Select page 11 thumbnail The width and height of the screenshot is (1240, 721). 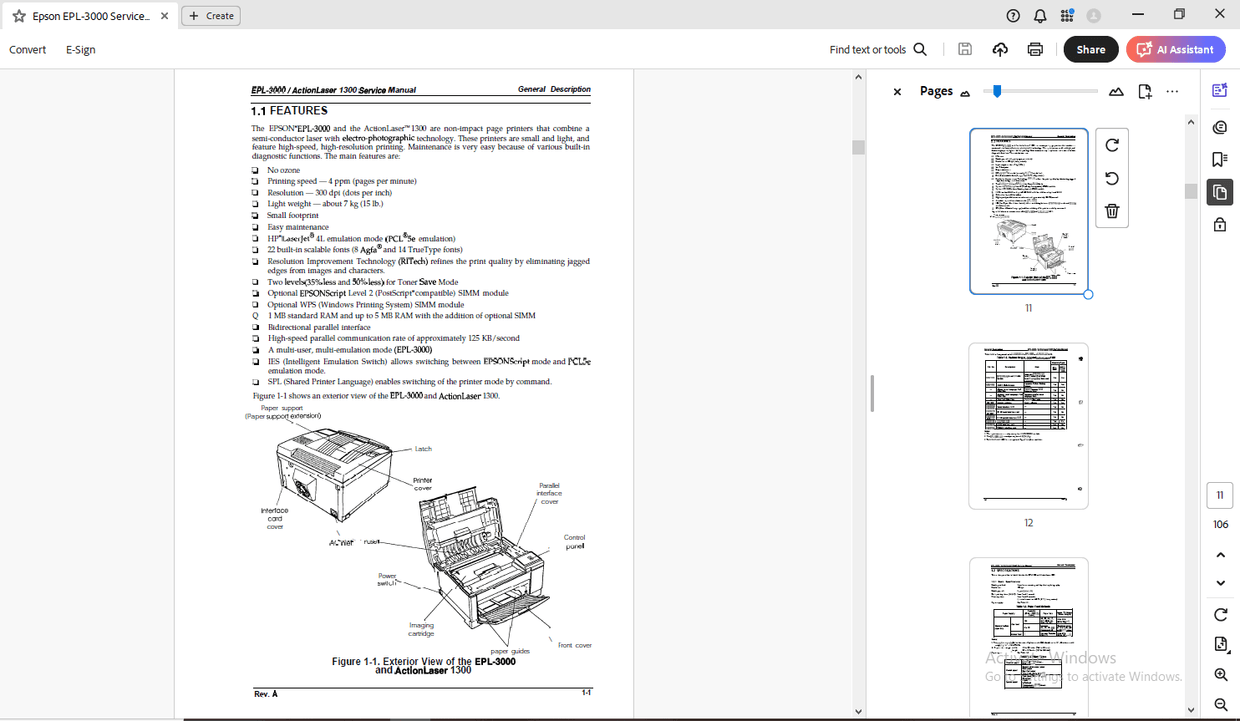click(1028, 211)
